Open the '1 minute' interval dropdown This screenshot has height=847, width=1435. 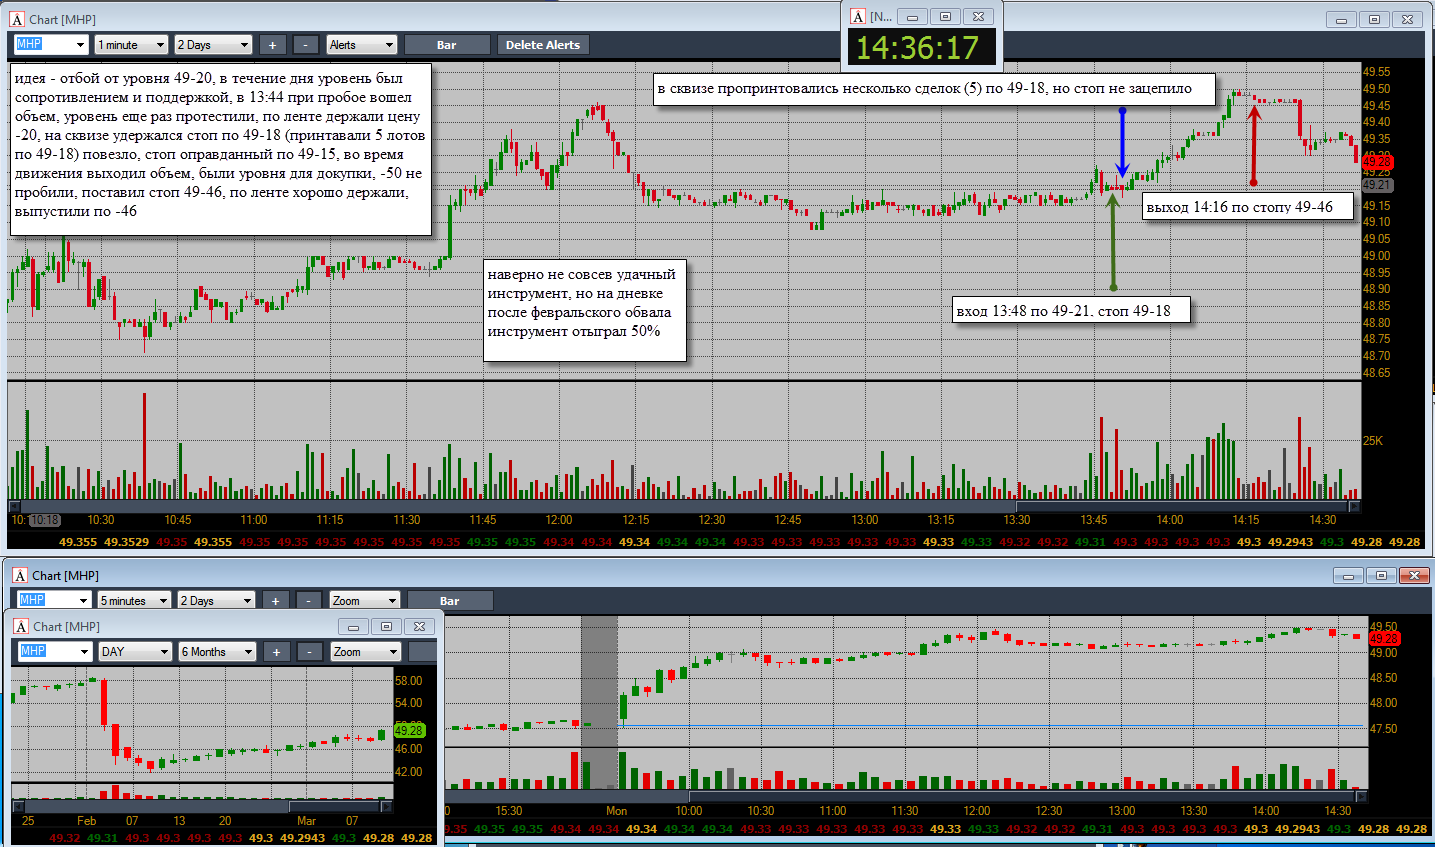tap(131, 45)
